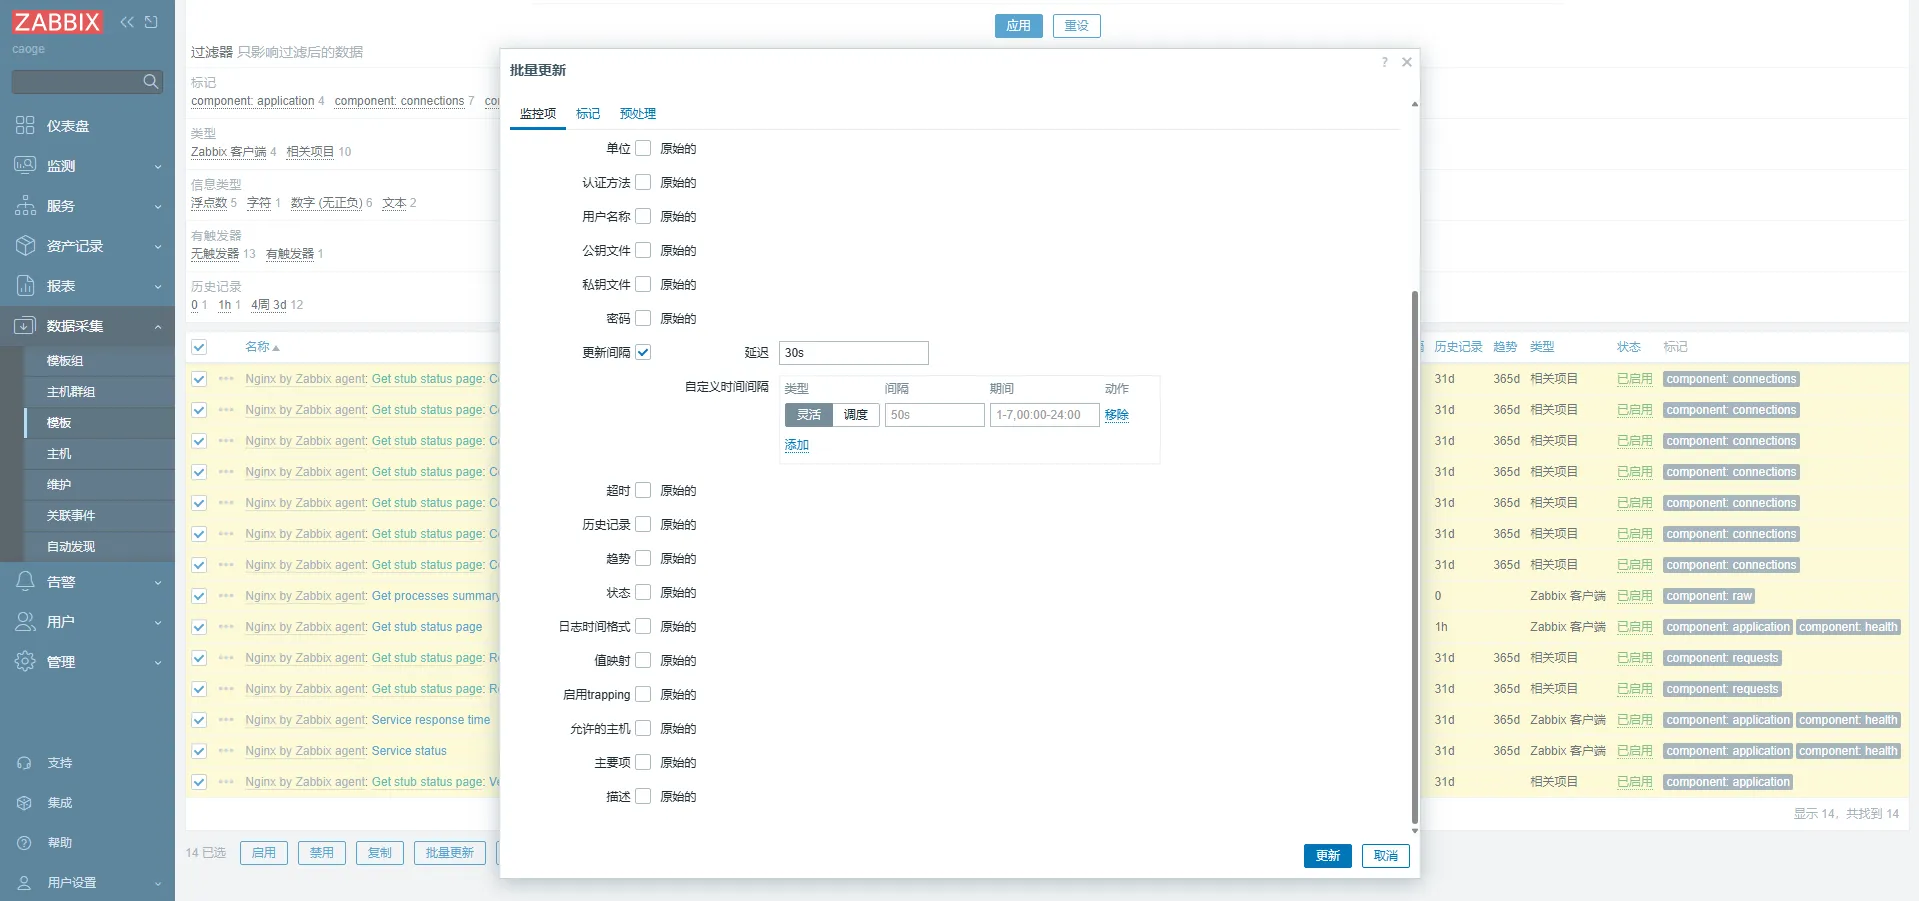Expand the 报表 menu chevron
The width and height of the screenshot is (1919, 901).
point(158,287)
